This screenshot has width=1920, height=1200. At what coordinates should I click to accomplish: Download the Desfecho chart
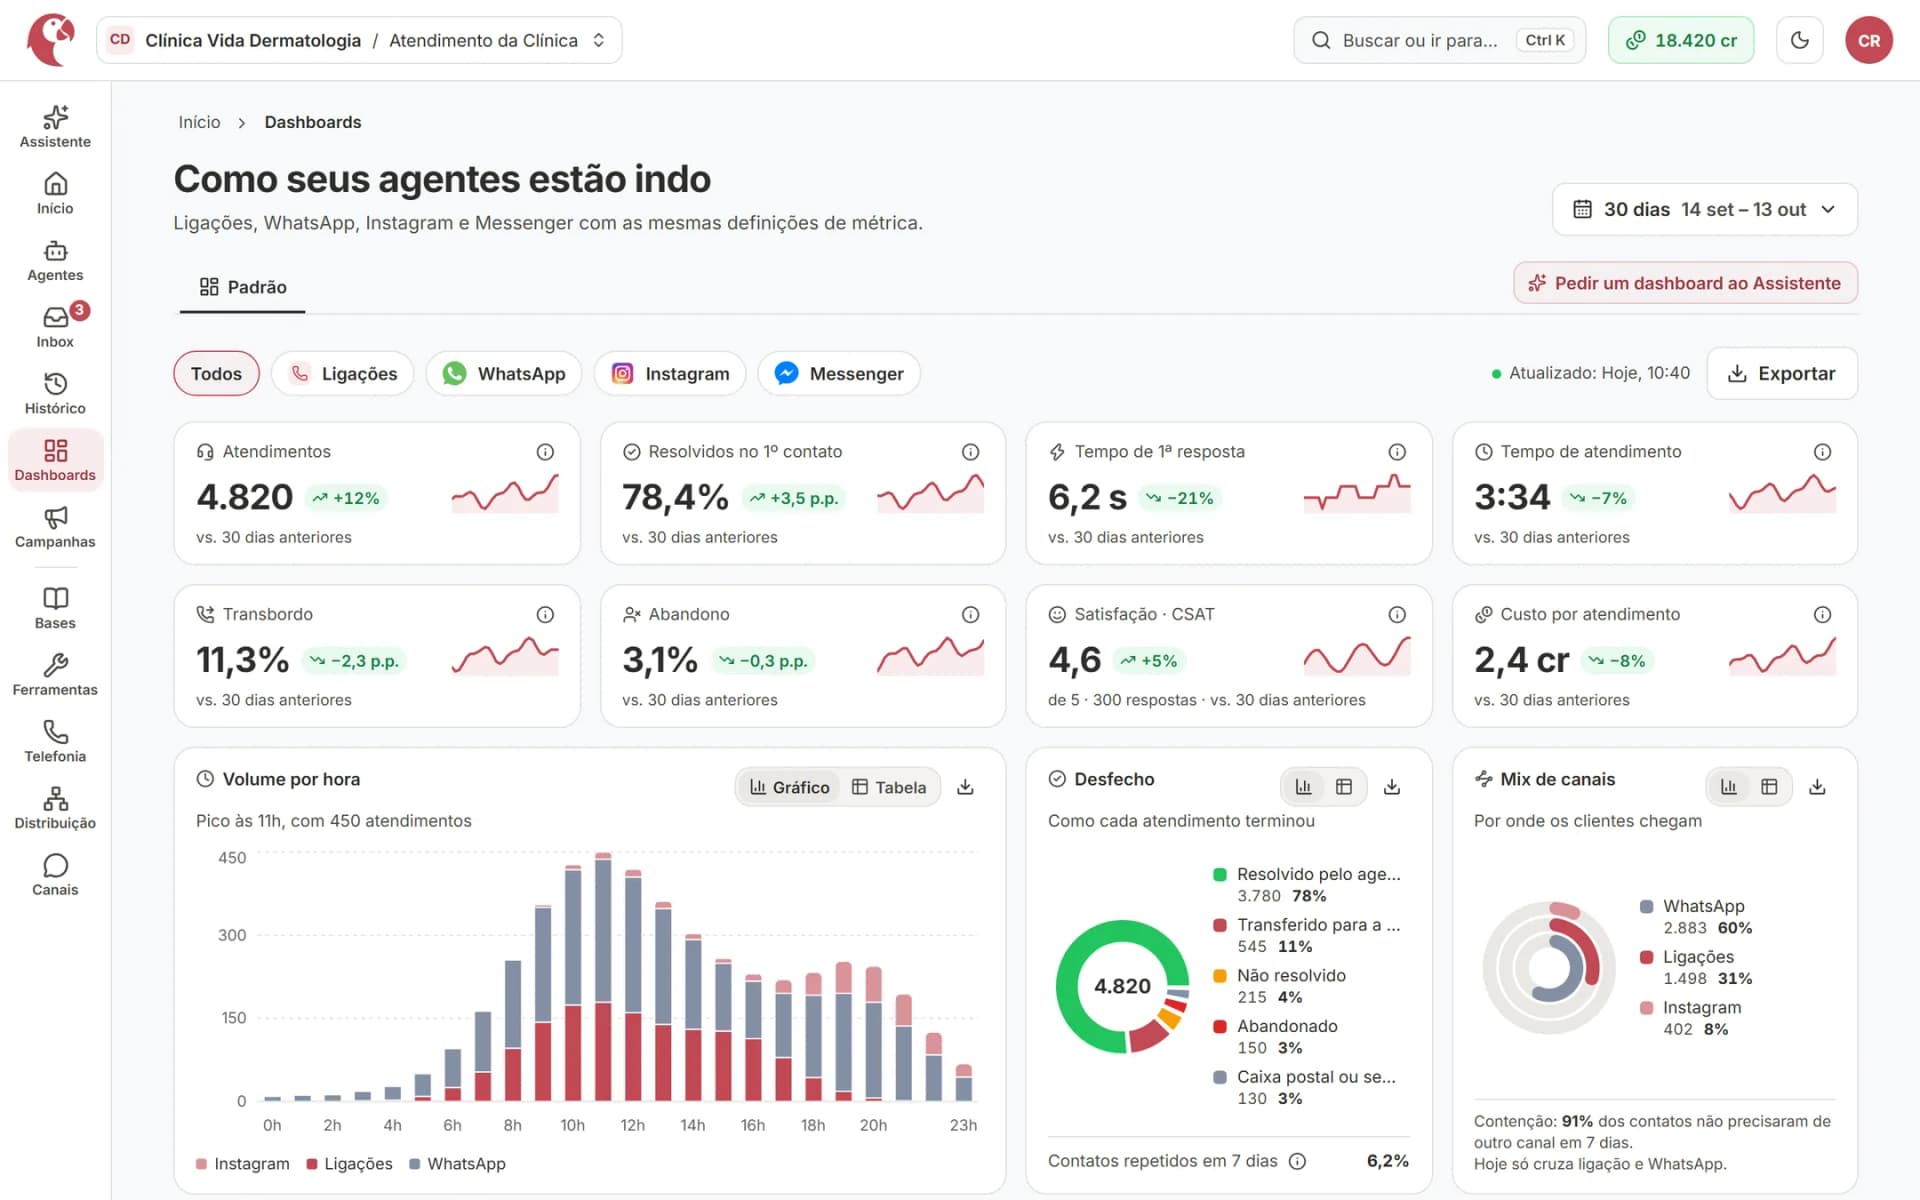click(1391, 787)
